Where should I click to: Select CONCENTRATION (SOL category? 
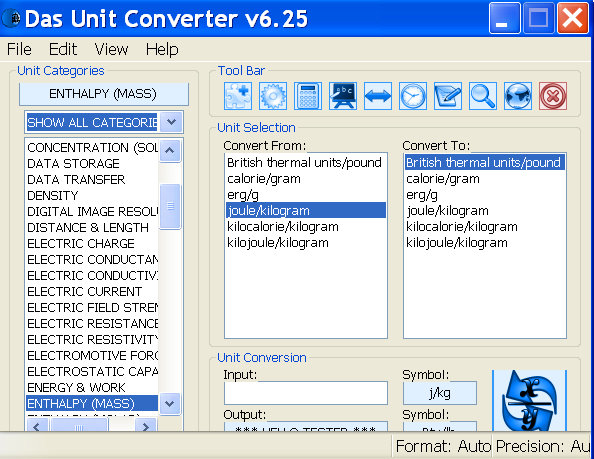point(92,147)
